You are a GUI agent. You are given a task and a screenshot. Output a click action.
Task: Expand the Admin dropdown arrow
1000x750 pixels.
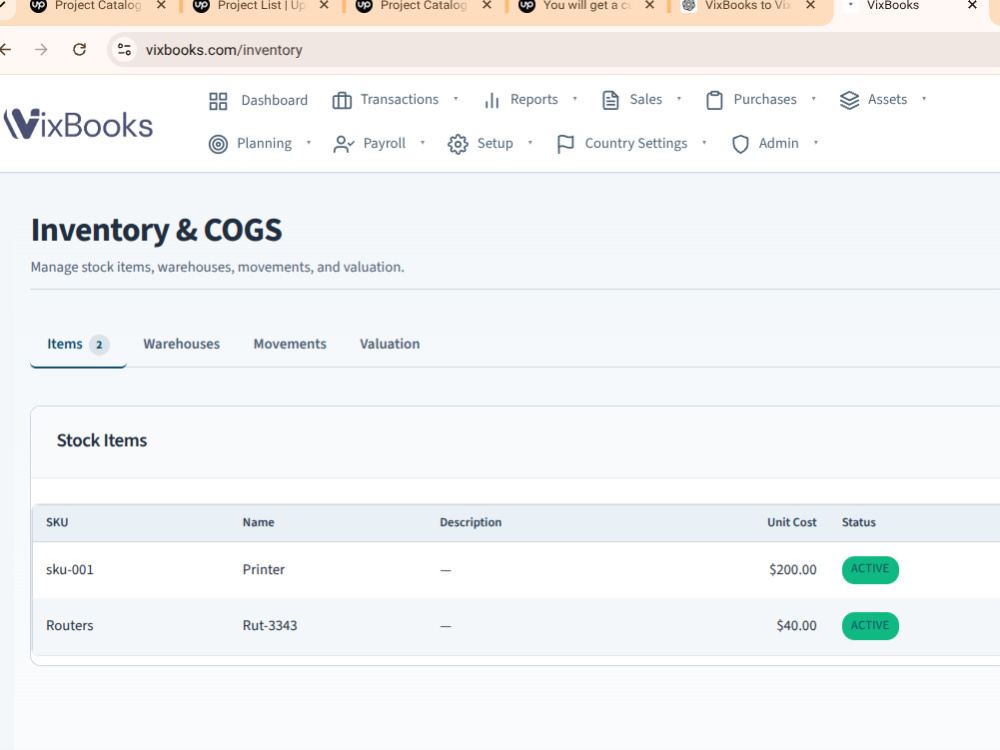click(x=816, y=143)
